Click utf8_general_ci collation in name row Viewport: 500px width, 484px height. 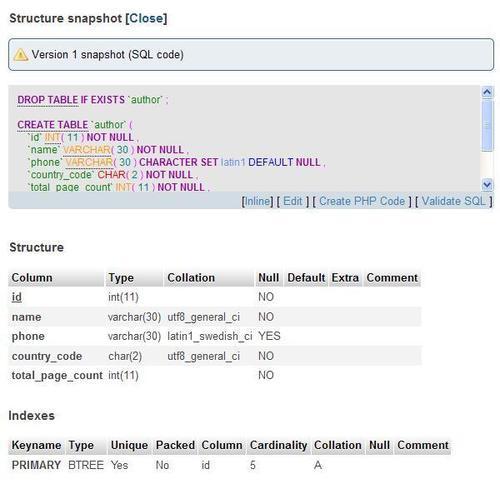pyautogui.click(x=203, y=317)
